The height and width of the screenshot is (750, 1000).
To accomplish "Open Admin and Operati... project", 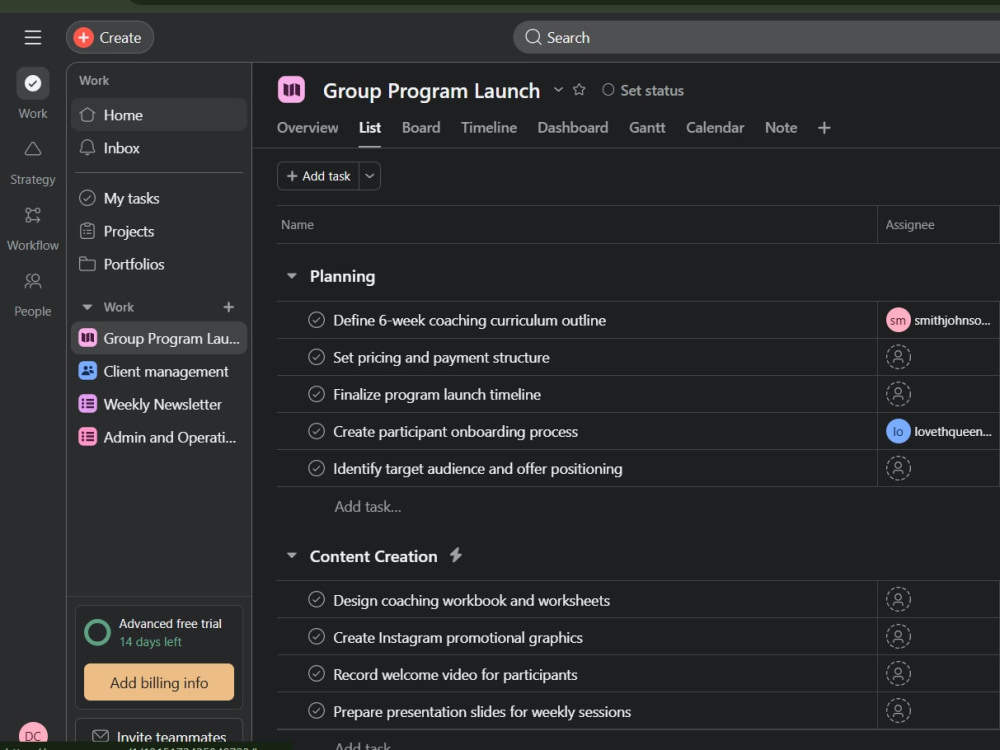I will pyautogui.click(x=159, y=437).
